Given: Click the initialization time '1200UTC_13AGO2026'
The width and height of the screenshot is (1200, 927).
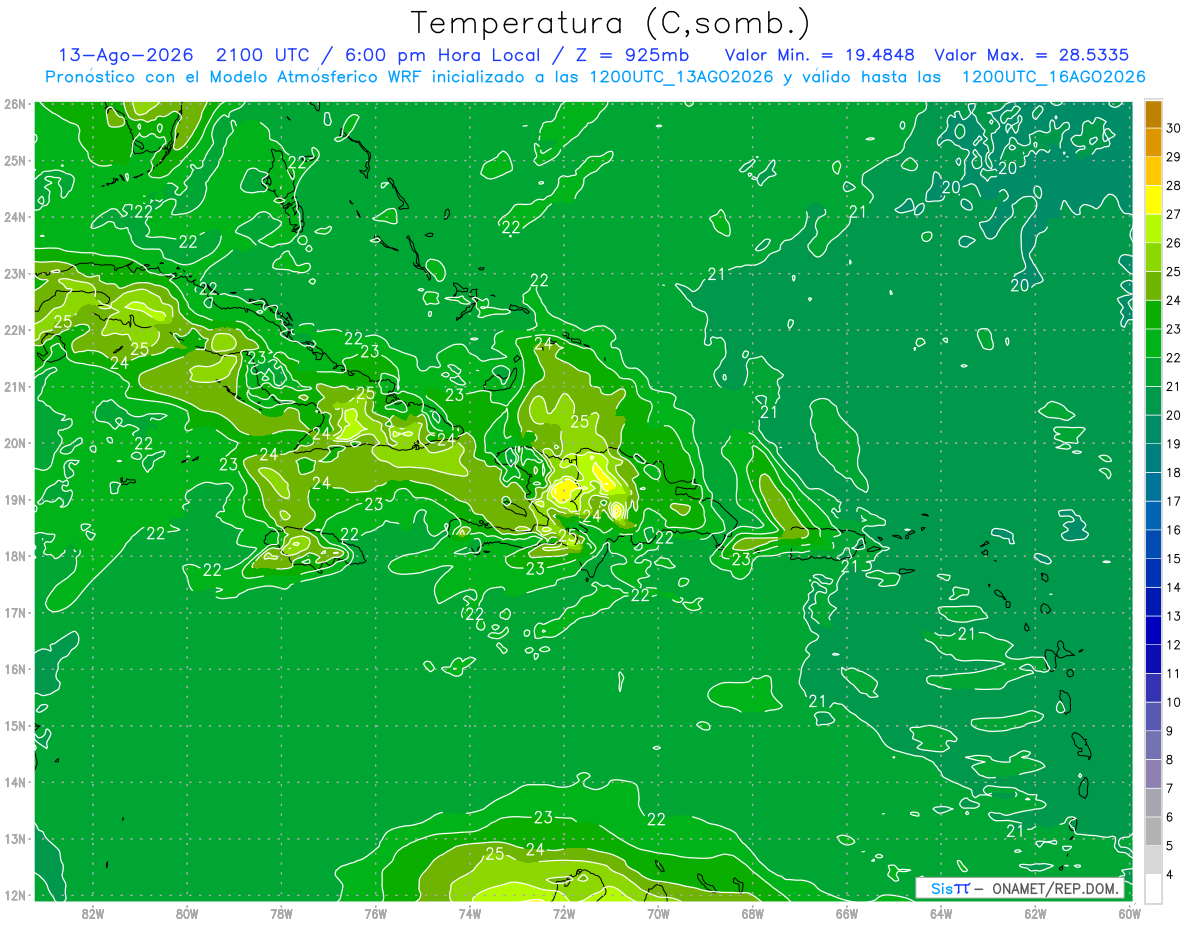Looking at the screenshot, I should click(x=680, y=77).
